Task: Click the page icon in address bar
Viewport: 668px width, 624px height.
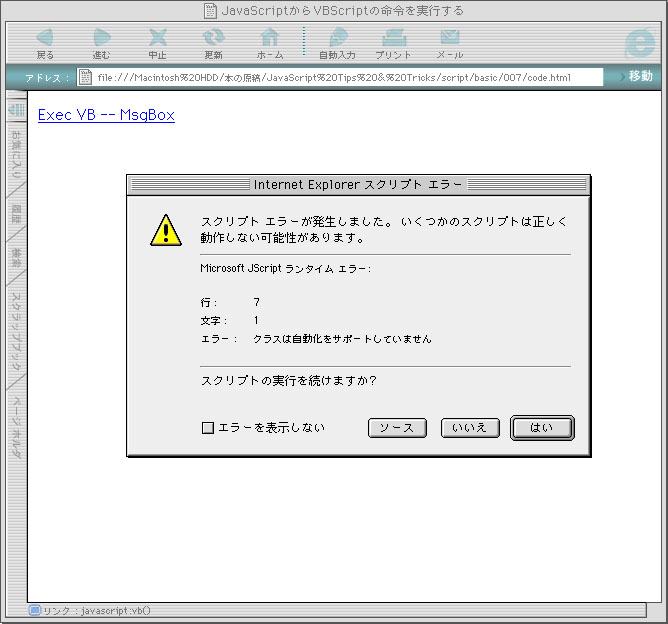Action: click(x=85, y=77)
